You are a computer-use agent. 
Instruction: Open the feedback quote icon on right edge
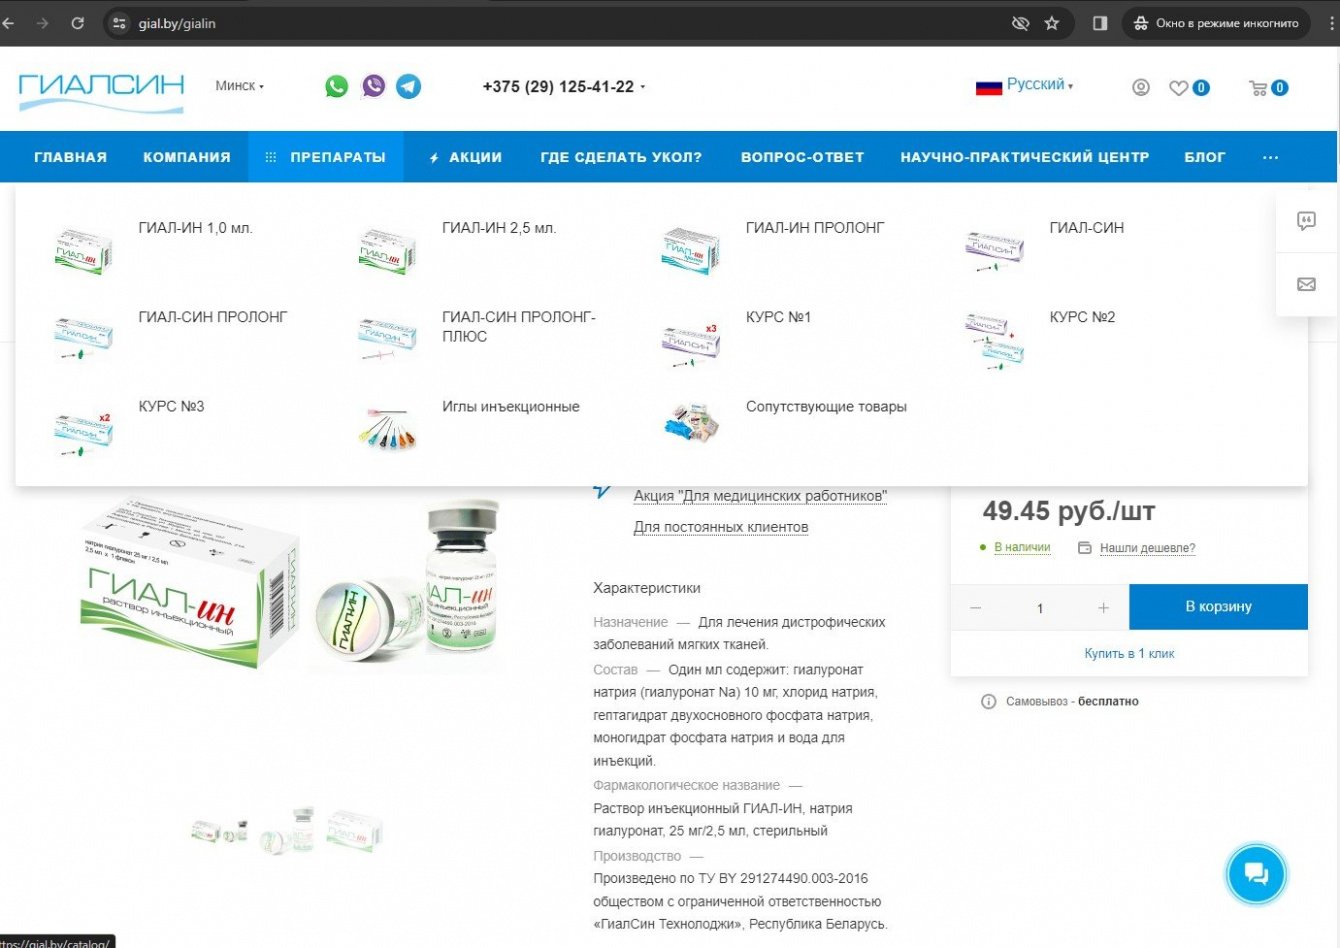[1306, 221]
